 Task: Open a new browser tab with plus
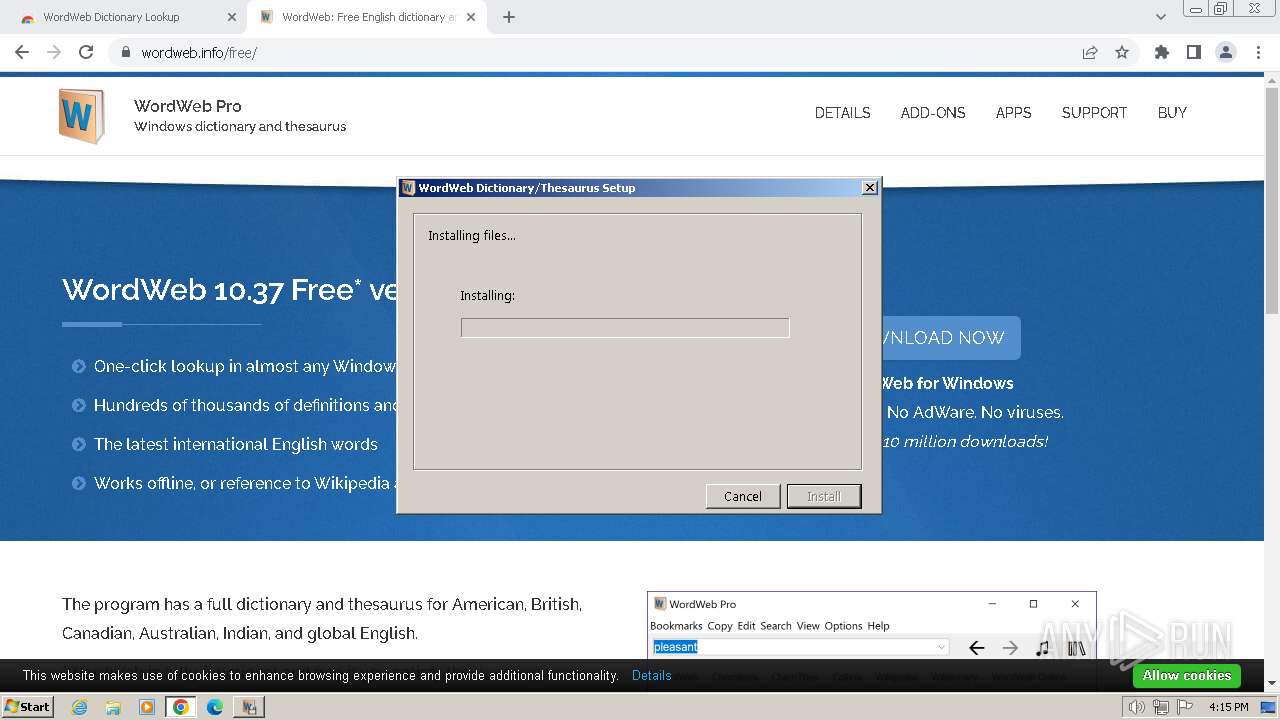tap(509, 17)
